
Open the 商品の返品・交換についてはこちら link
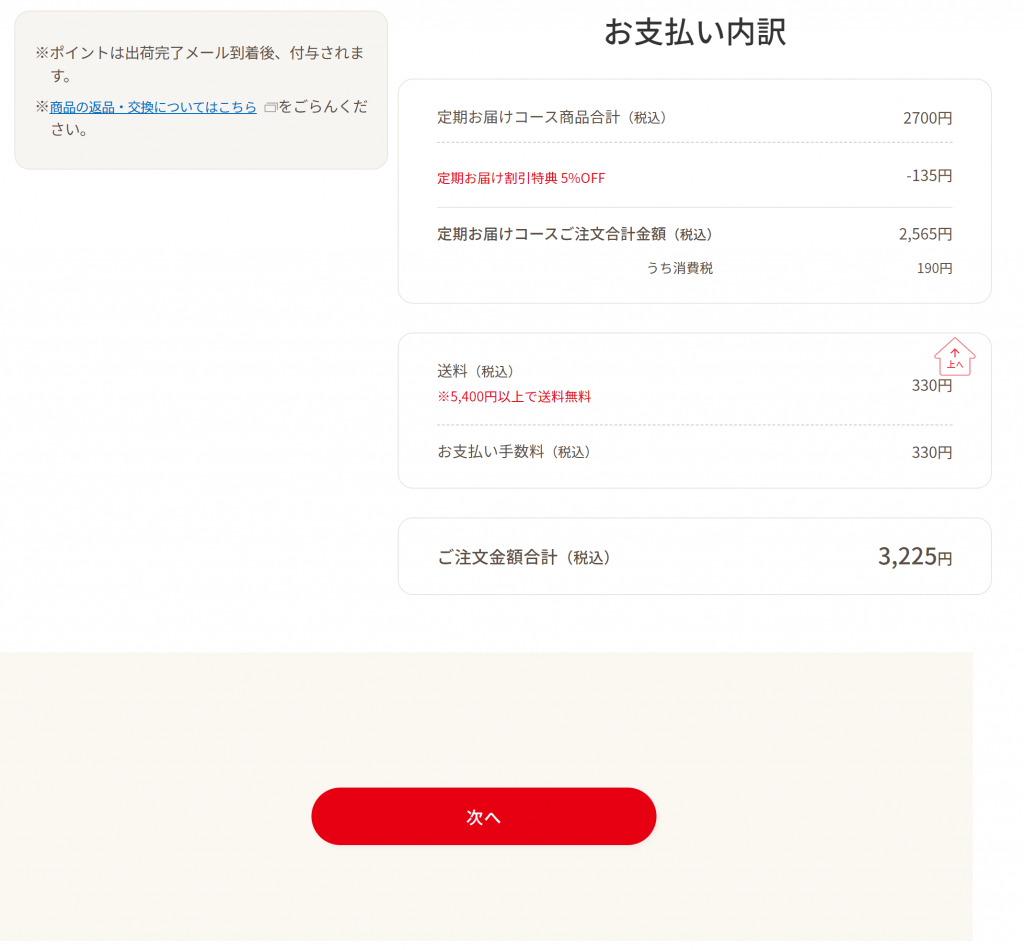[x=153, y=107]
